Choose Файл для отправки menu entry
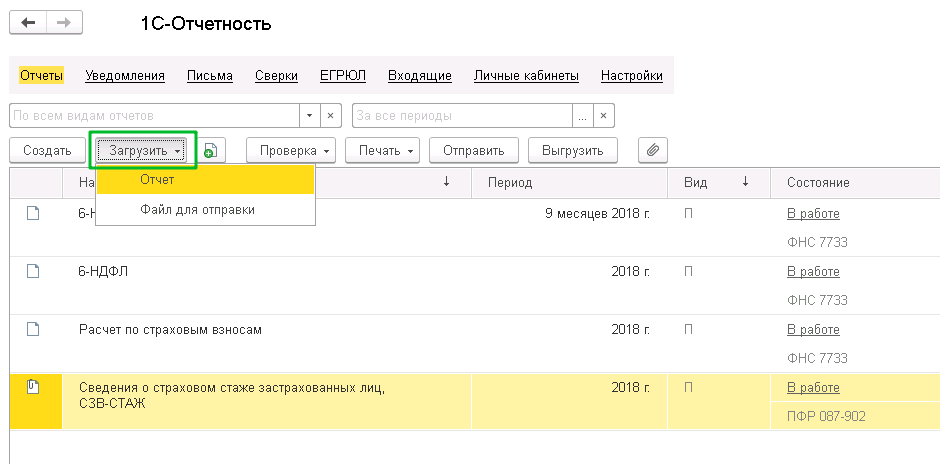 click(205, 210)
